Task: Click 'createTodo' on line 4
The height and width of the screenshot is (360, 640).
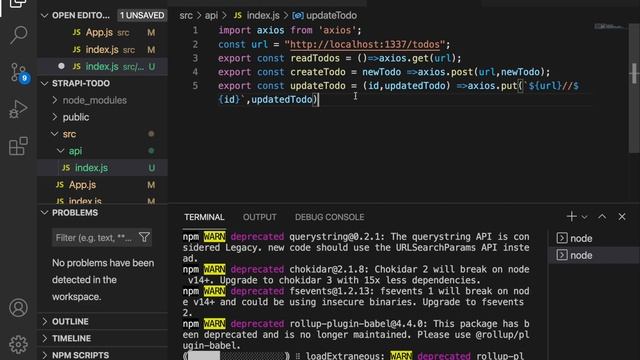Action: click(317, 72)
